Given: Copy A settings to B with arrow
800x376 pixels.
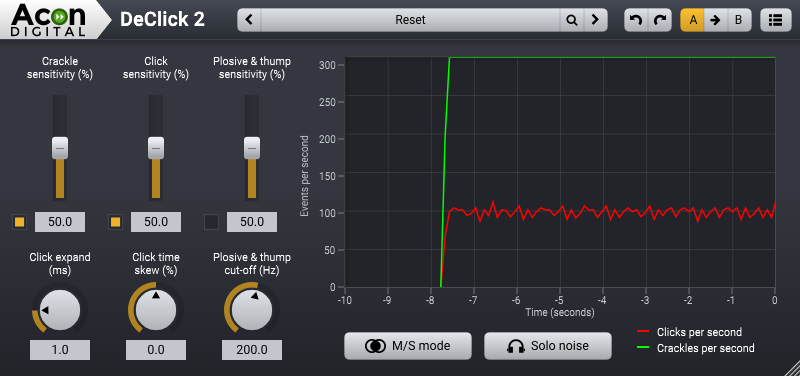Looking at the screenshot, I should pos(715,20).
